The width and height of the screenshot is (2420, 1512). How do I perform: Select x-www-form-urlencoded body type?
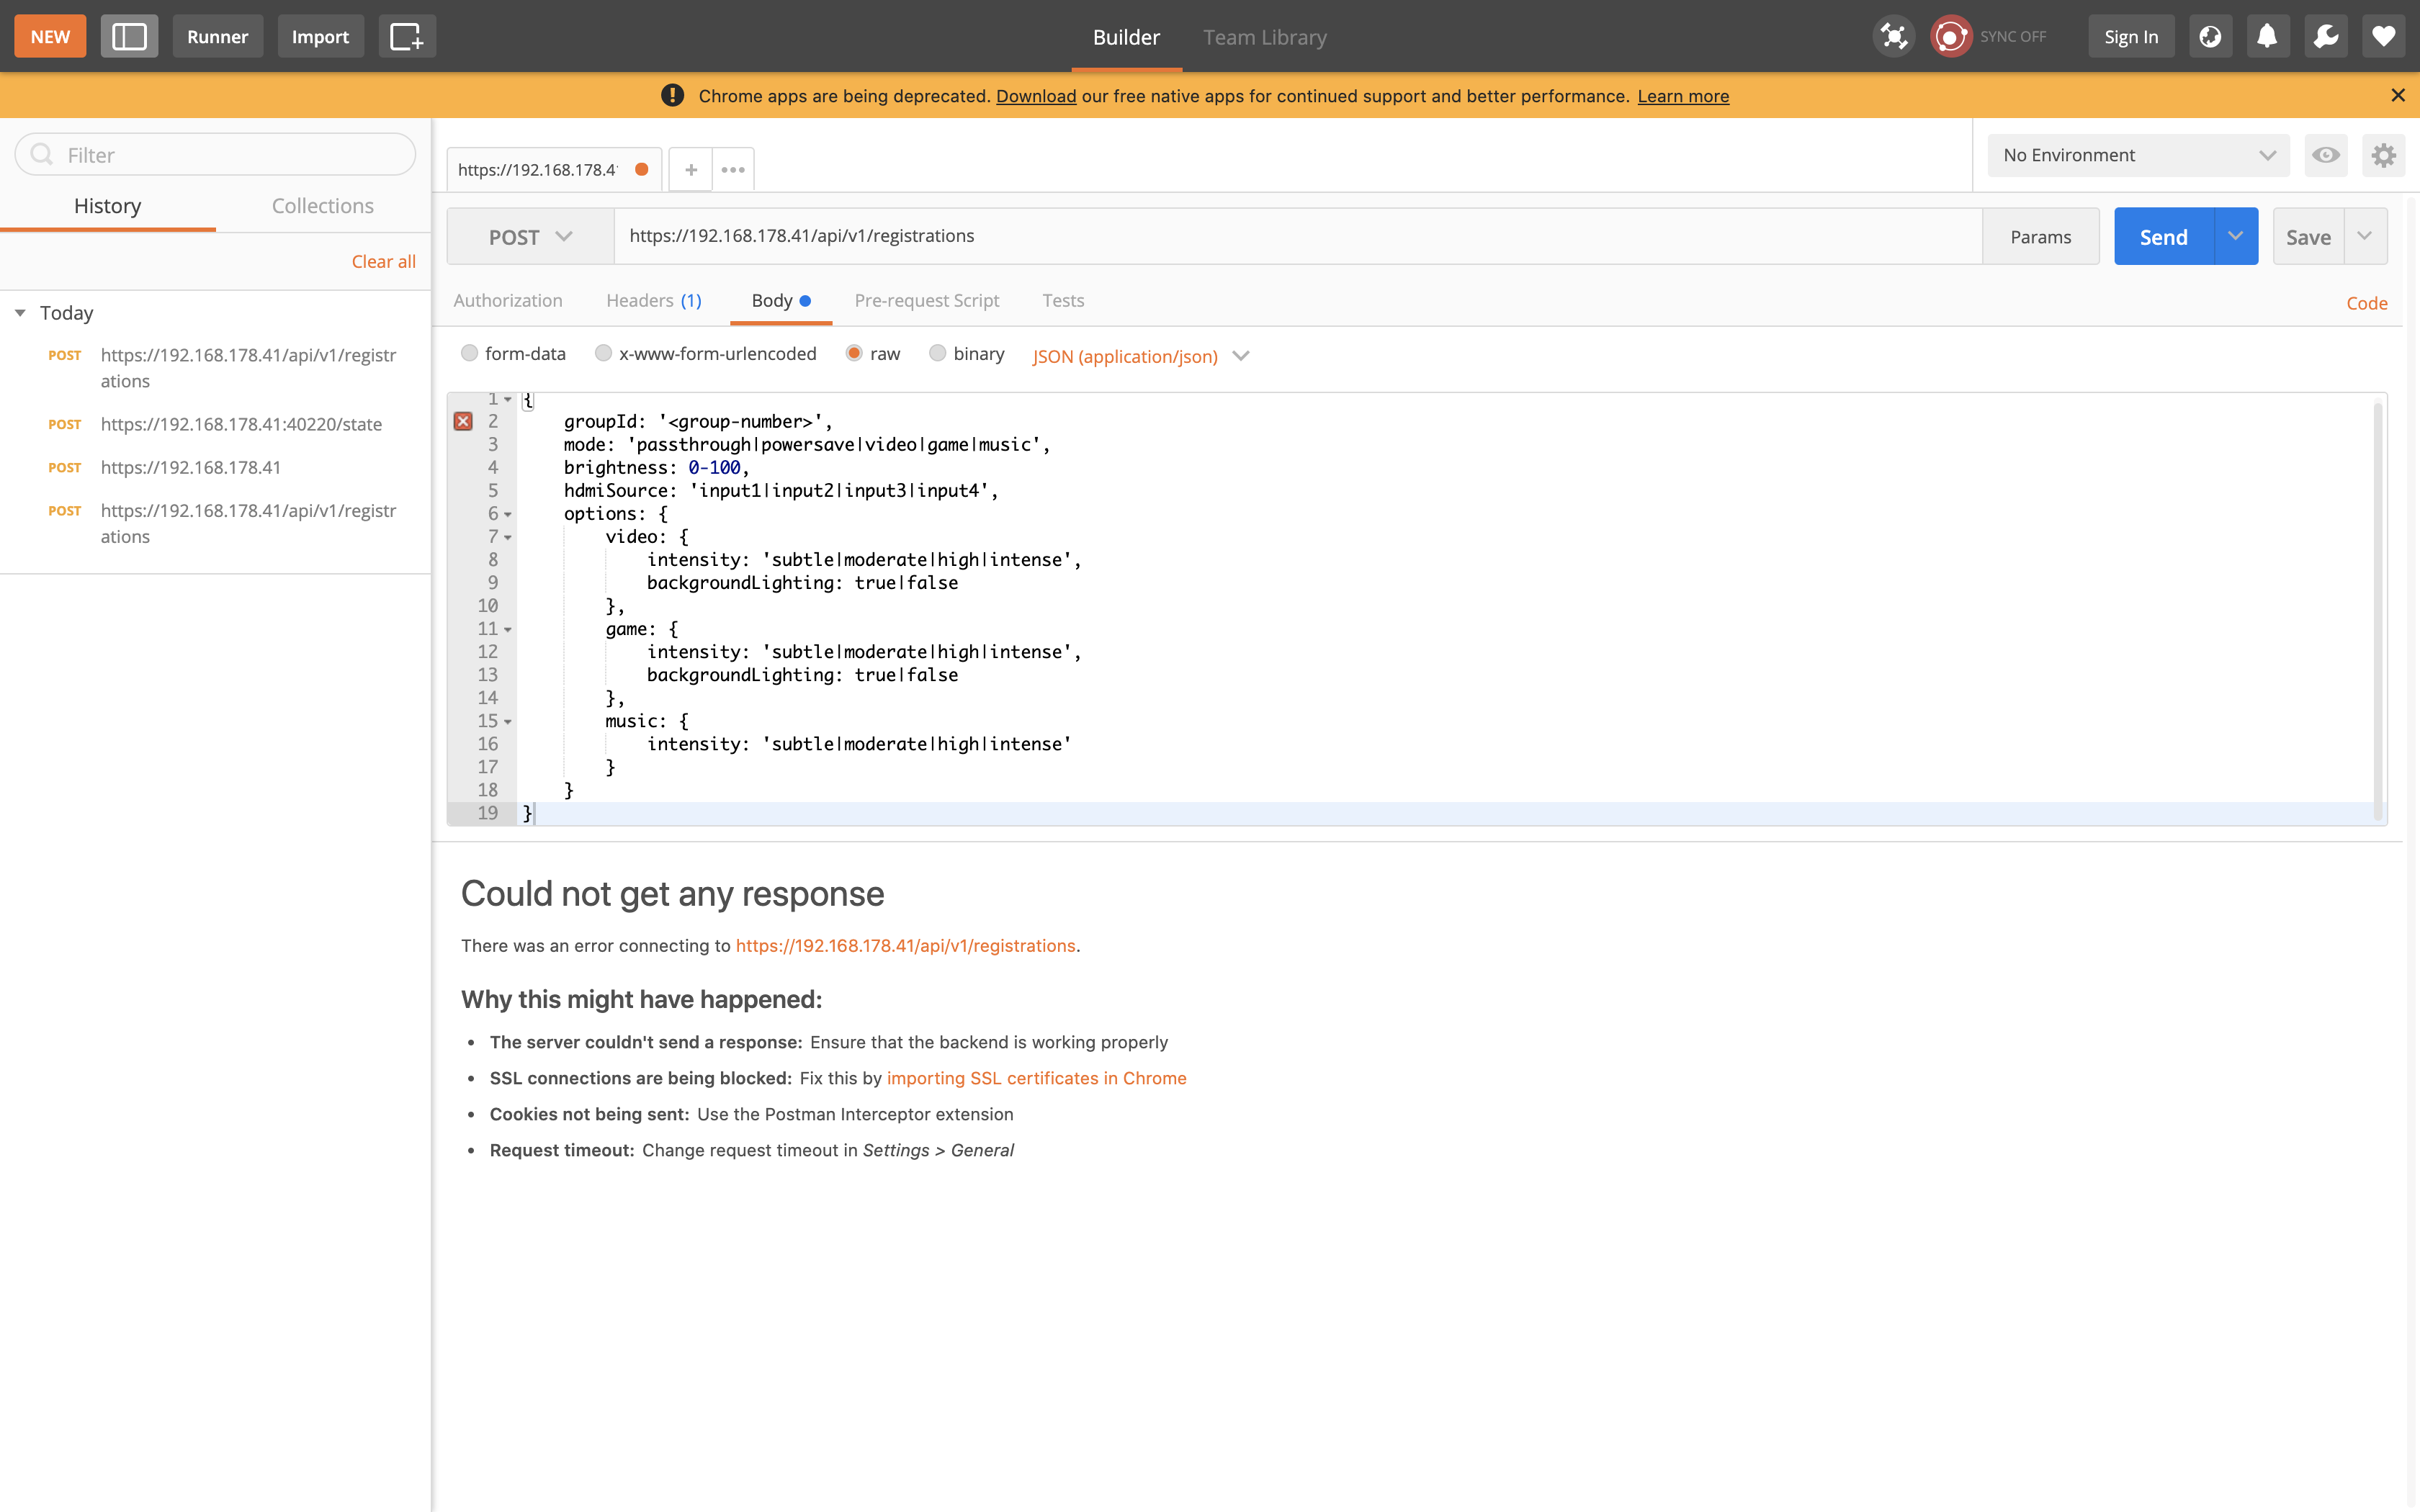click(x=603, y=353)
